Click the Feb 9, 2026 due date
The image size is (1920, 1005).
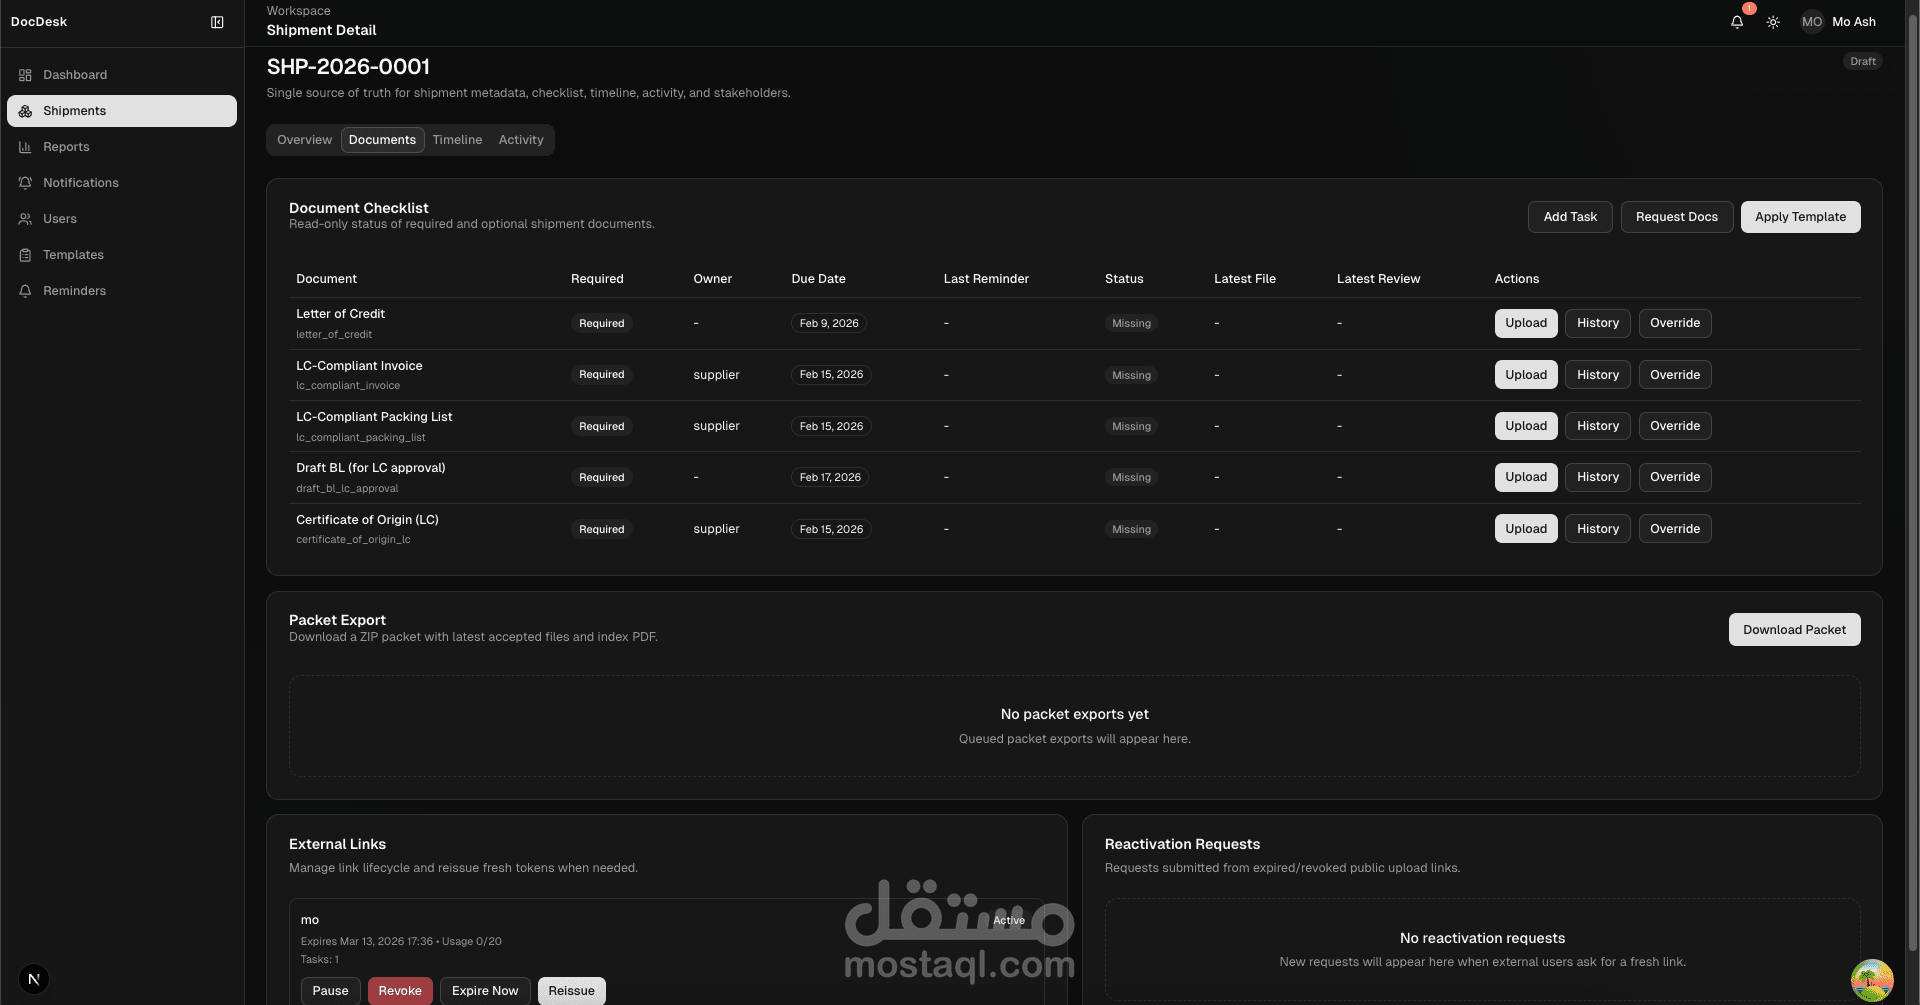point(829,323)
